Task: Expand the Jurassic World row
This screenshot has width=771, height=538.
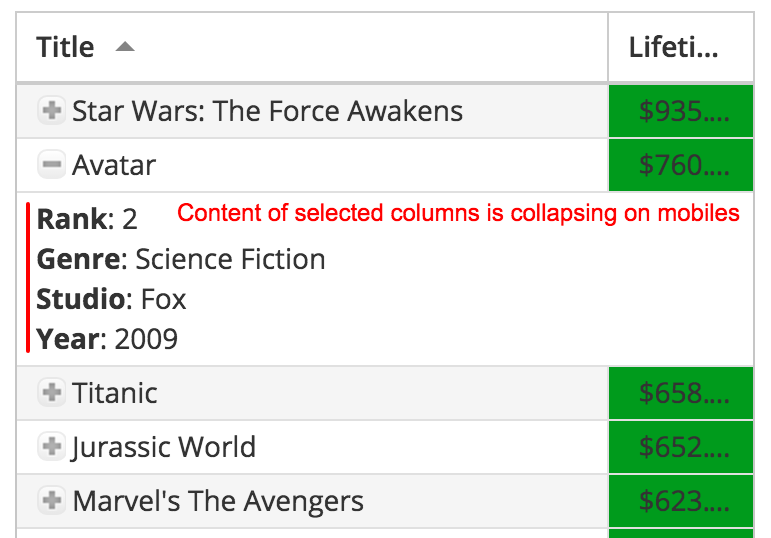Action: click(x=52, y=447)
